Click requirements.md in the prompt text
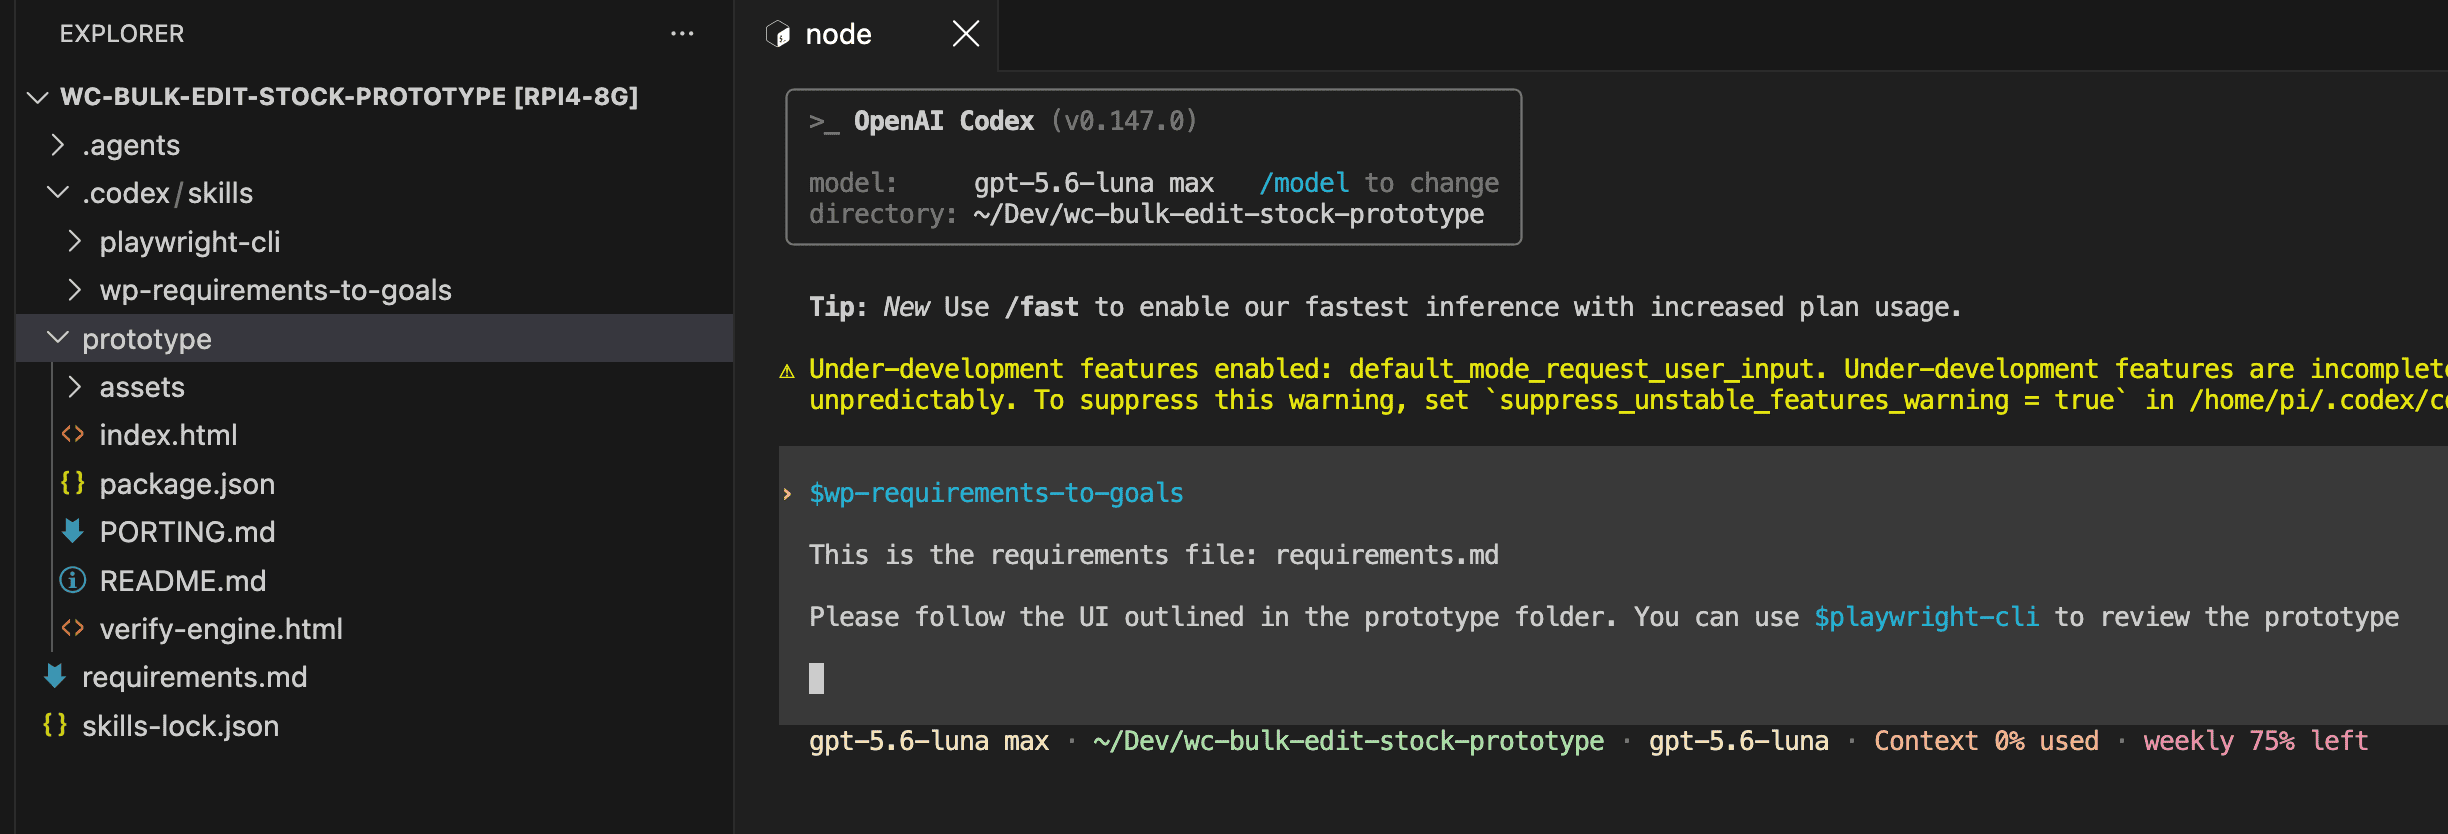 click(x=1387, y=555)
